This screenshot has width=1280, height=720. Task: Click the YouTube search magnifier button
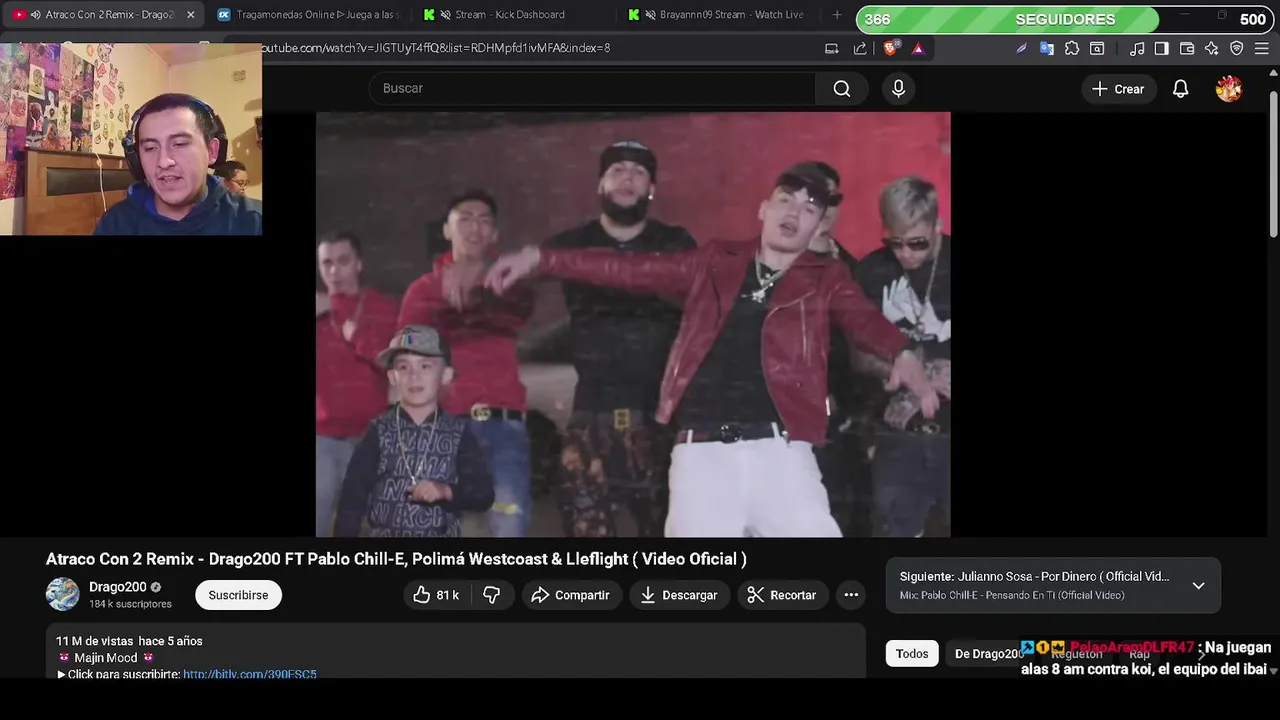pyautogui.click(x=842, y=89)
